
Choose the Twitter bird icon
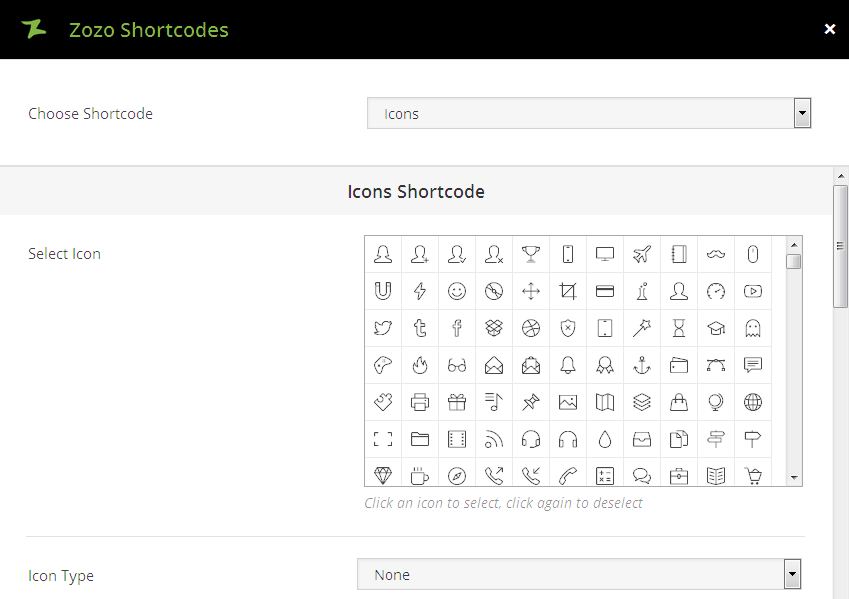point(383,328)
